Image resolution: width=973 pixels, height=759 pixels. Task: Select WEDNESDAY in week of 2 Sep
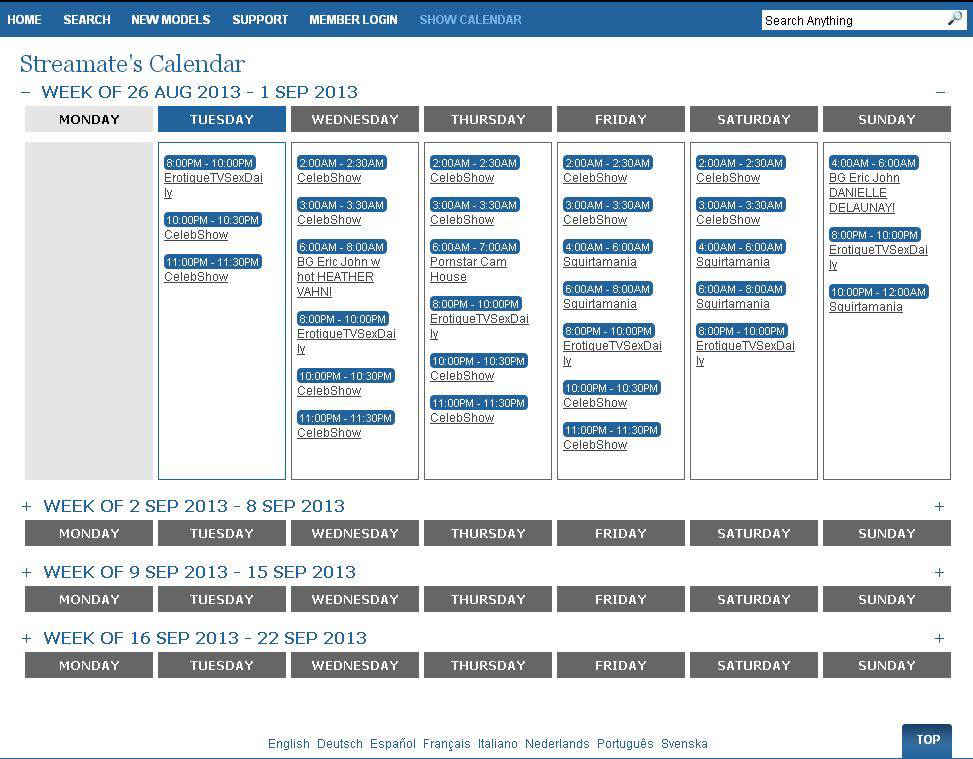tap(355, 533)
